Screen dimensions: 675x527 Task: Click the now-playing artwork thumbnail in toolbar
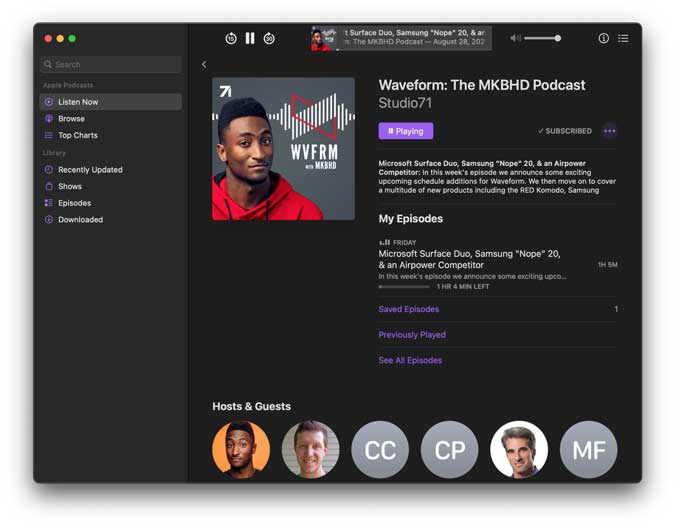click(x=324, y=39)
